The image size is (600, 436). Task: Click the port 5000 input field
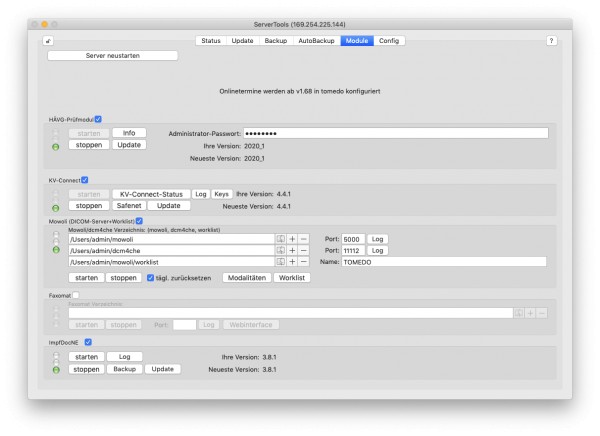[x=353, y=239]
